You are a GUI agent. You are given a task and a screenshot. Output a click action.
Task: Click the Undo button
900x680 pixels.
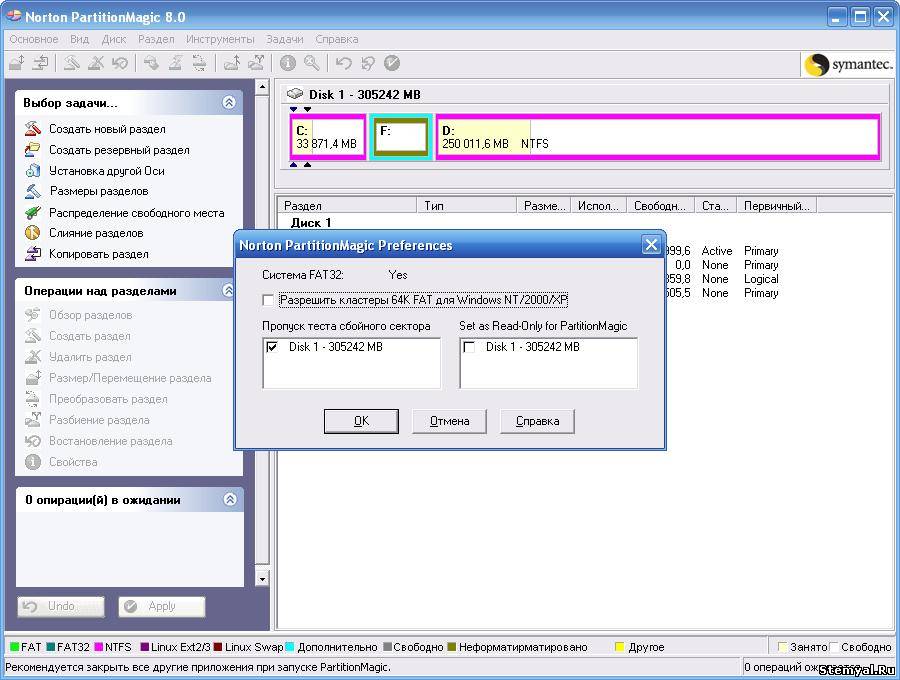[x=61, y=607]
